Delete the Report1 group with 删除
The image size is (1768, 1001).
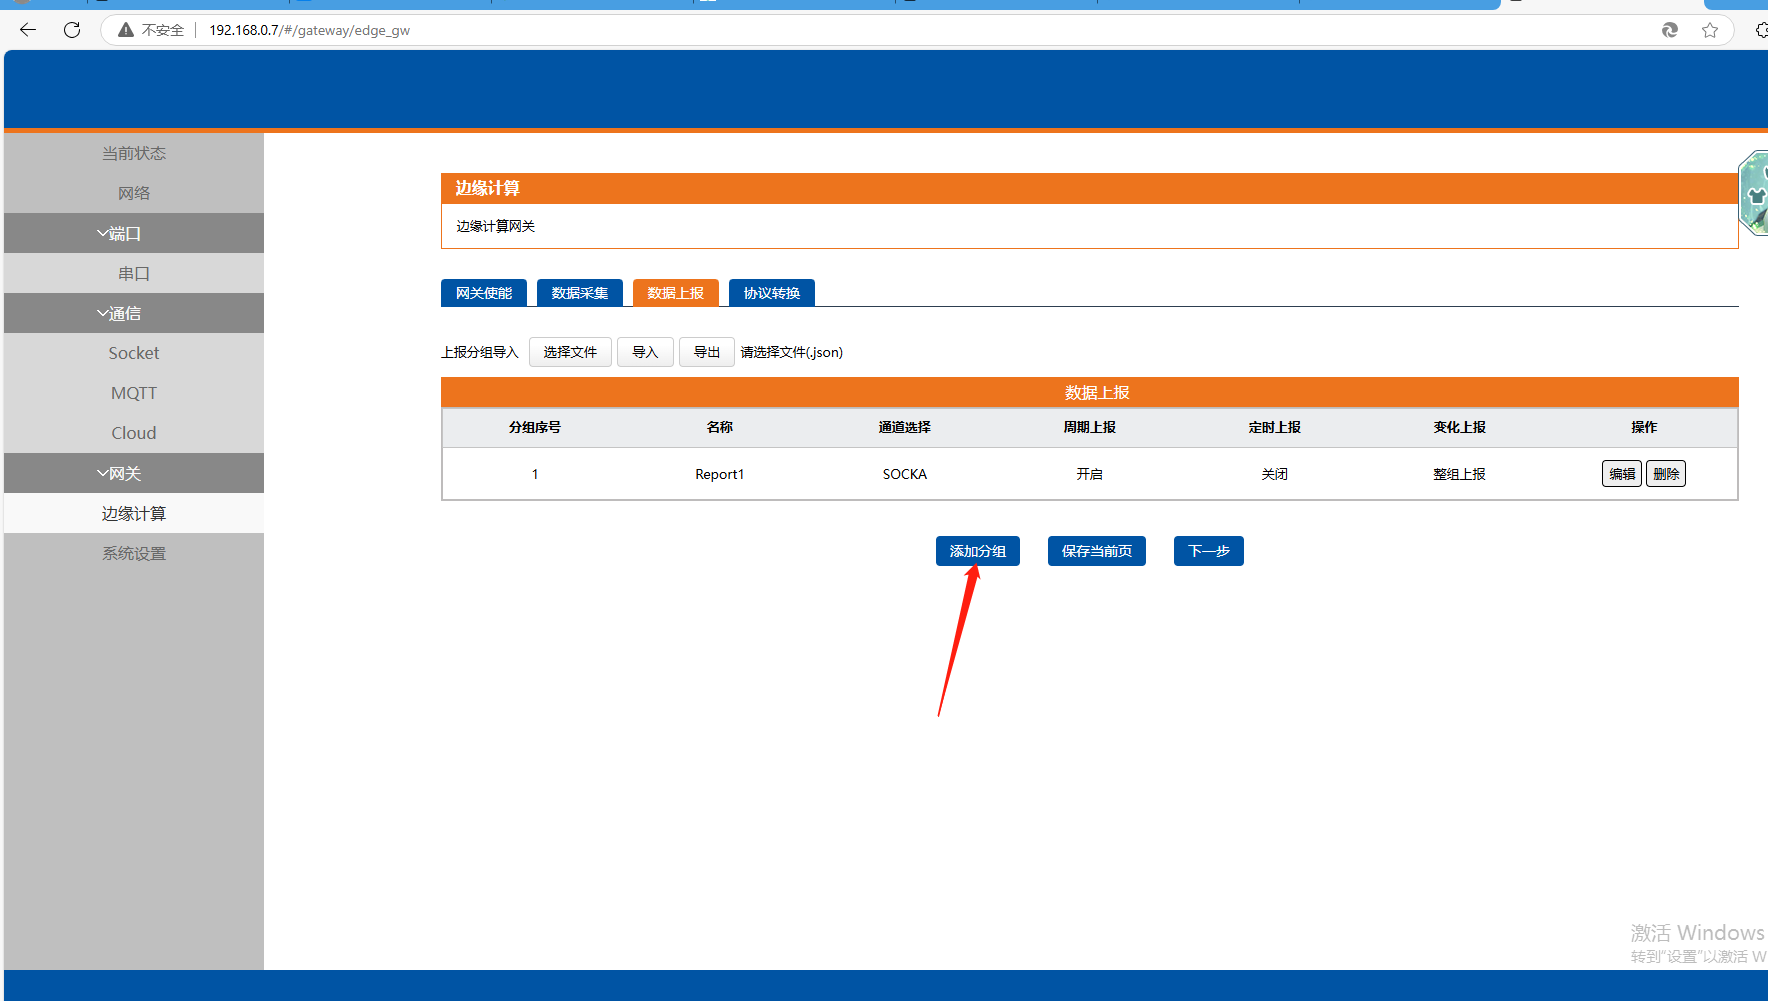tap(1665, 474)
